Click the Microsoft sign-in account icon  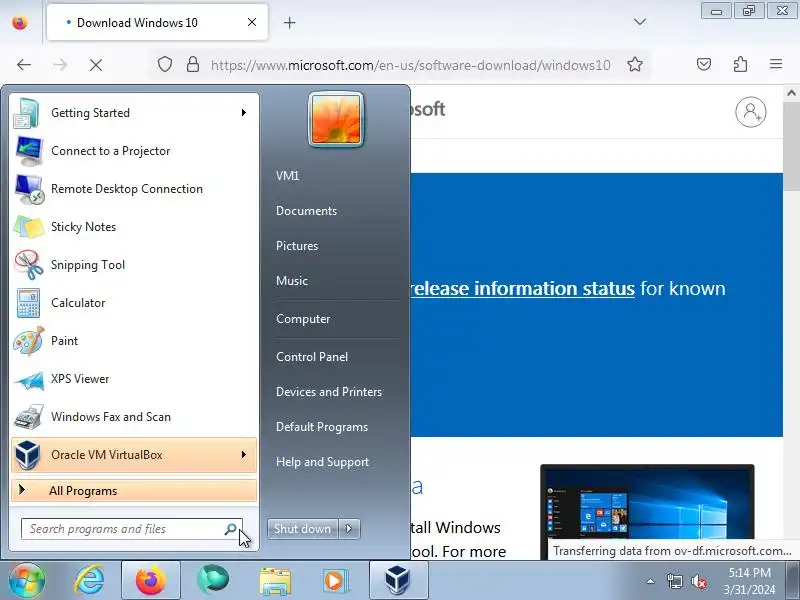(751, 112)
